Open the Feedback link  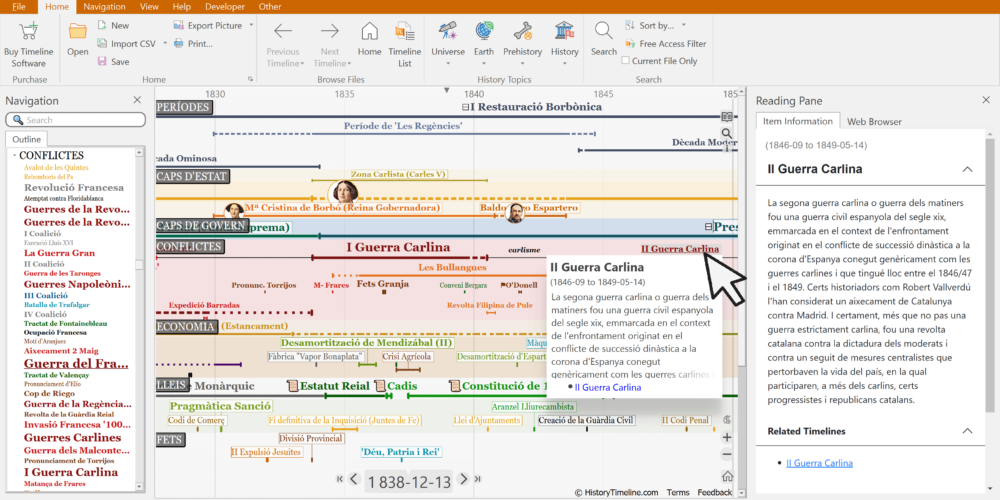714,492
